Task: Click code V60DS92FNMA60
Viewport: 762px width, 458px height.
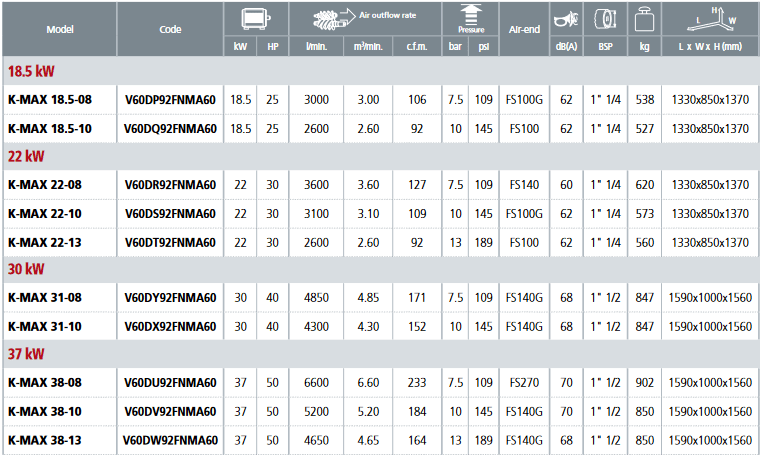Action: (170, 213)
